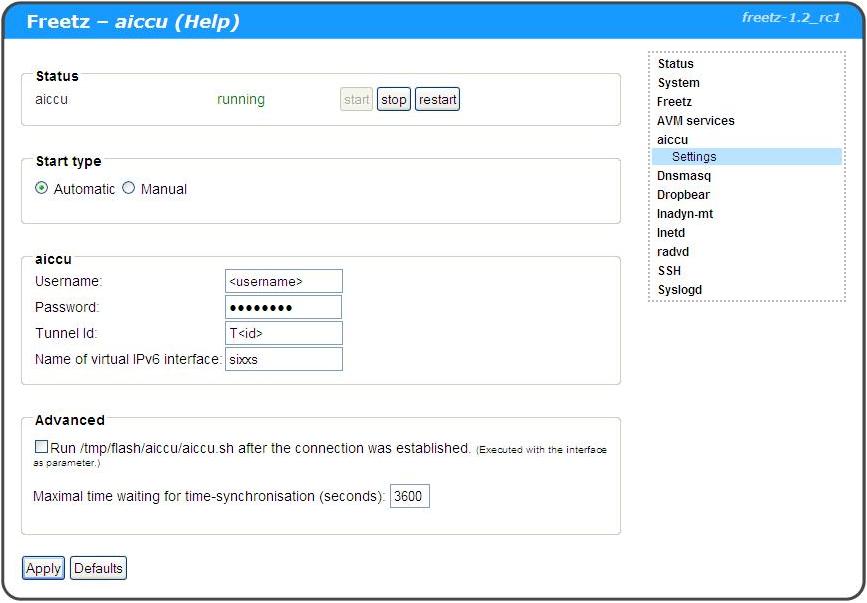The image size is (867, 603).
Task: Click the maximal wait time seconds field
Action: coord(410,496)
